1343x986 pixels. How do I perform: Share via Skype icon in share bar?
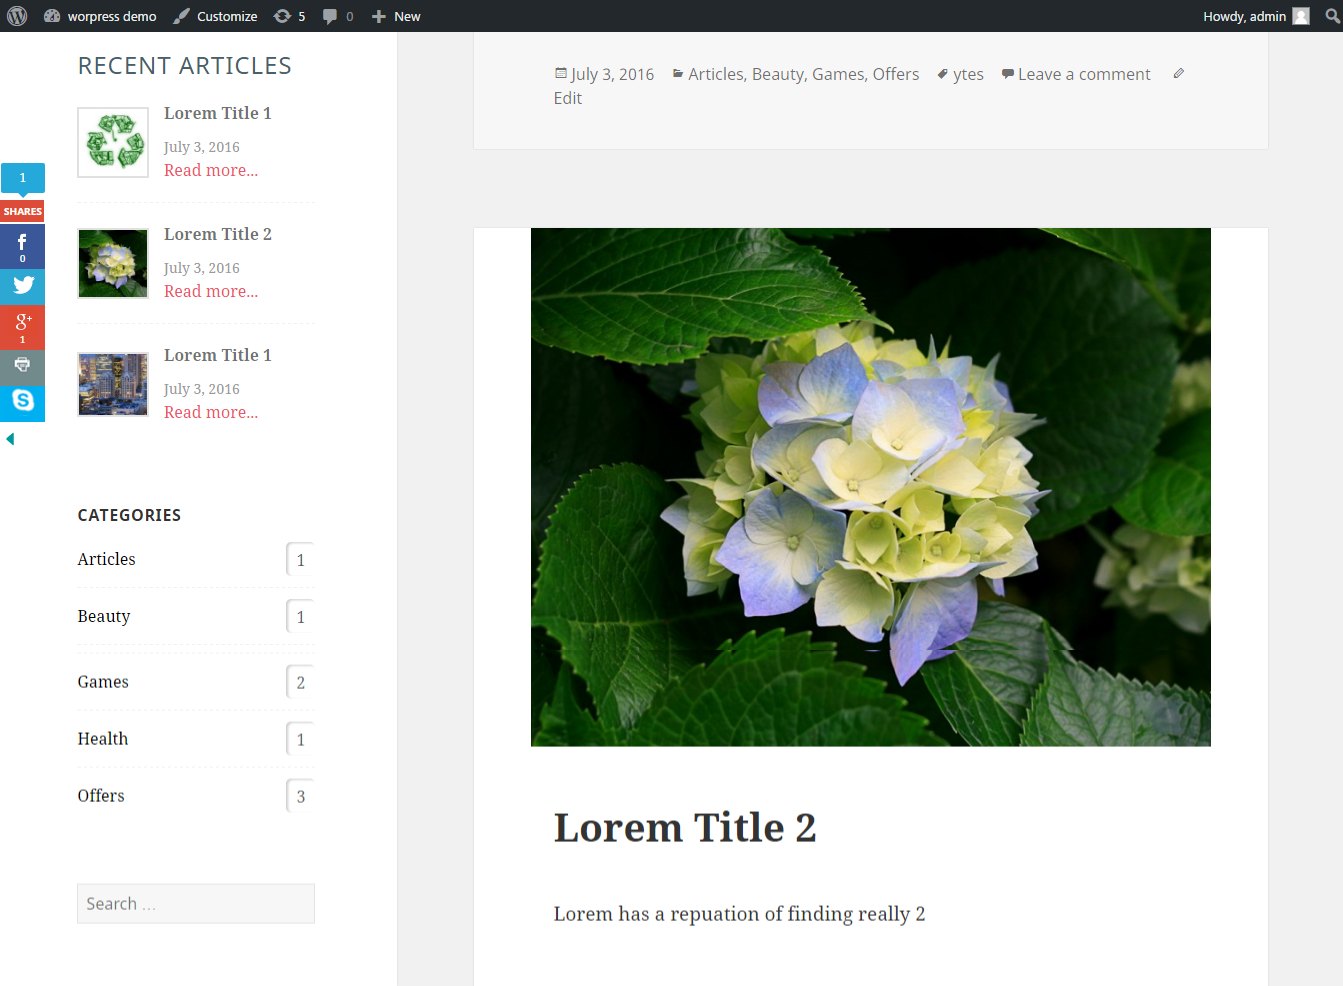pos(22,402)
